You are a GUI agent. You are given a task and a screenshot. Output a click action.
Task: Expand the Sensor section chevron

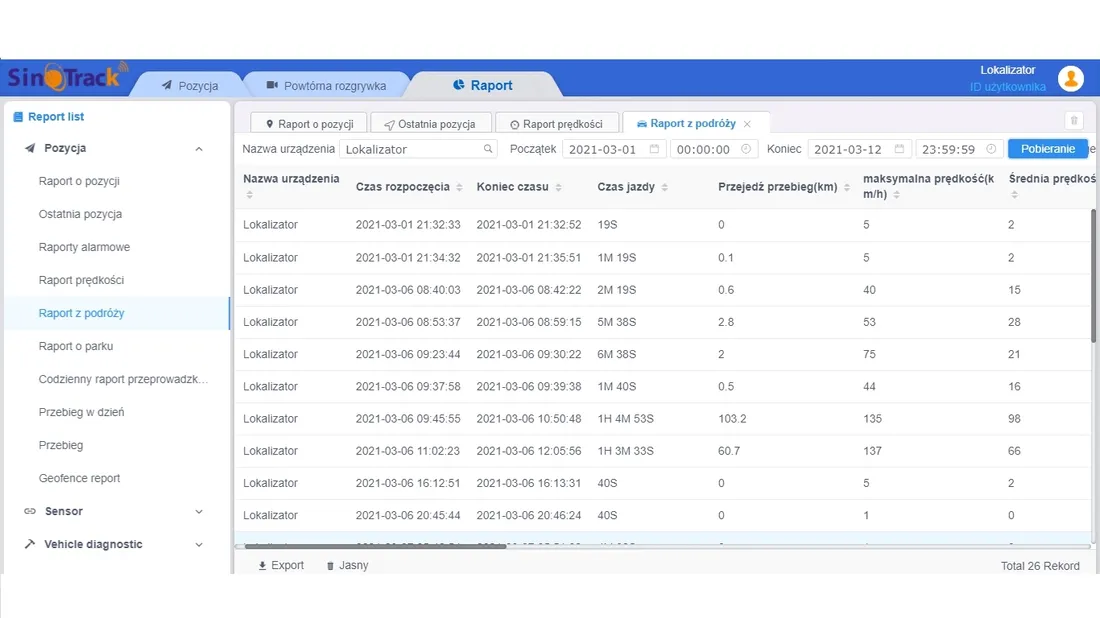199,511
